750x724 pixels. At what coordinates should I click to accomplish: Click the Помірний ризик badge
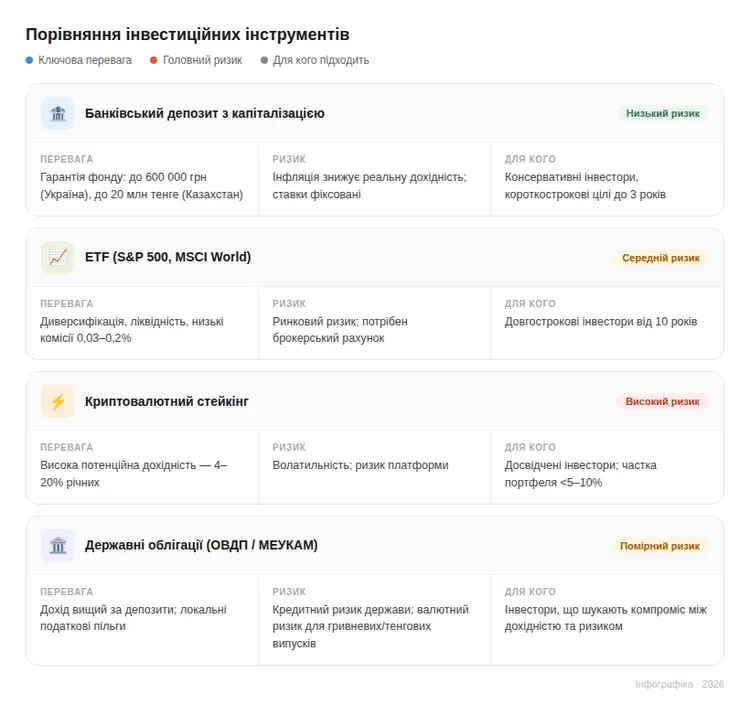pyautogui.click(x=660, y=546)
